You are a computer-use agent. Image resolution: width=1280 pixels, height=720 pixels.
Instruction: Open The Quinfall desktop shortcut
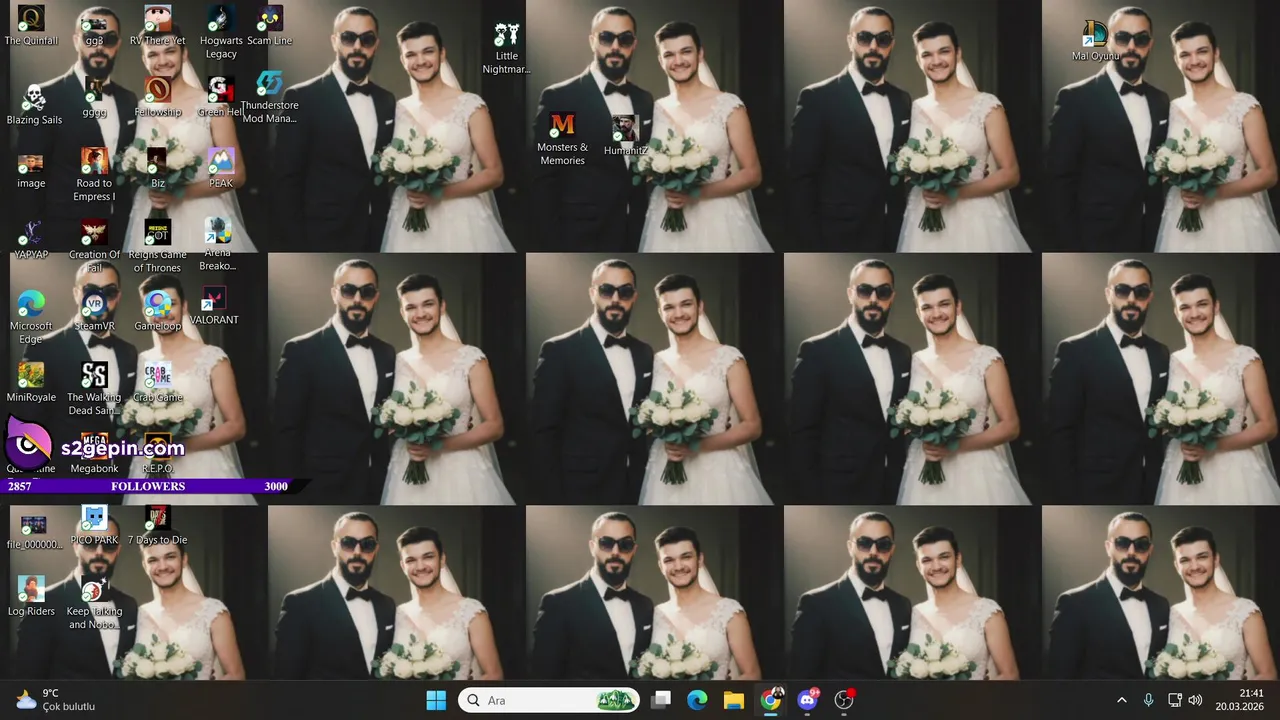(31, 26)
